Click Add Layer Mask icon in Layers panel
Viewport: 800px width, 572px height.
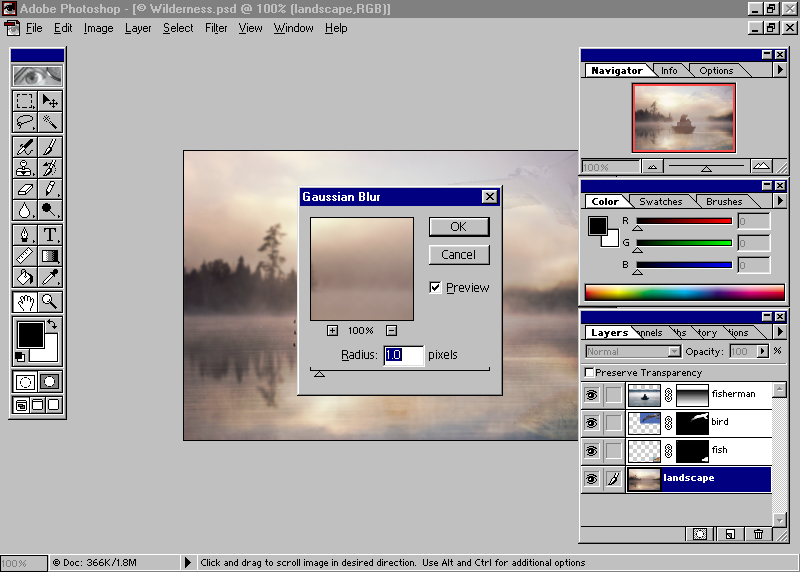pos(700,534)
